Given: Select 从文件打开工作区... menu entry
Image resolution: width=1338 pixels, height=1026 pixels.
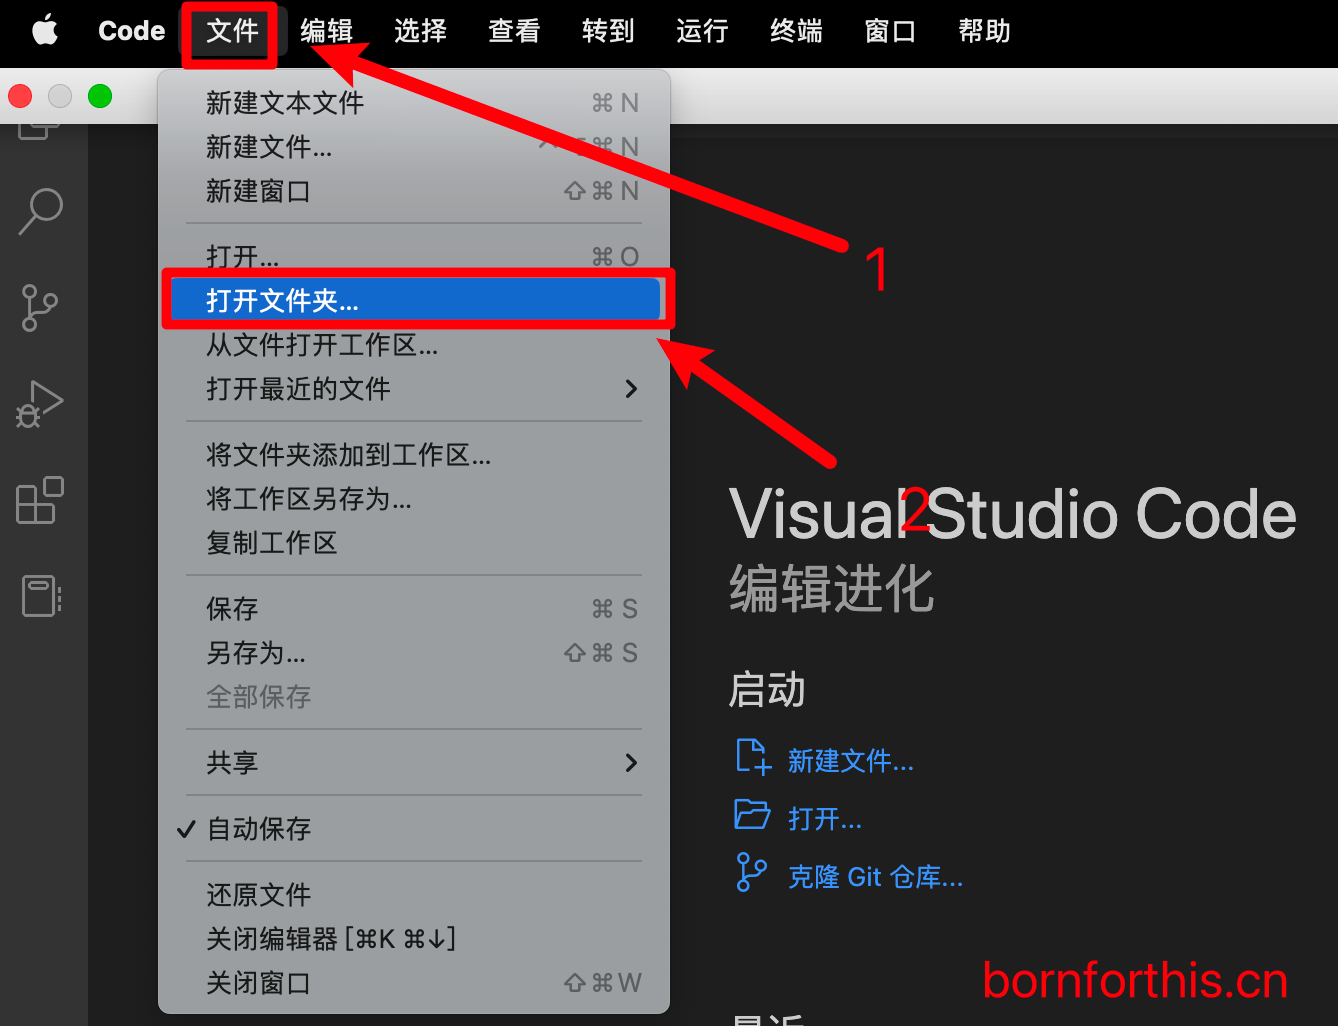Looking at the screenshot, I should click(x=414, y=345).
